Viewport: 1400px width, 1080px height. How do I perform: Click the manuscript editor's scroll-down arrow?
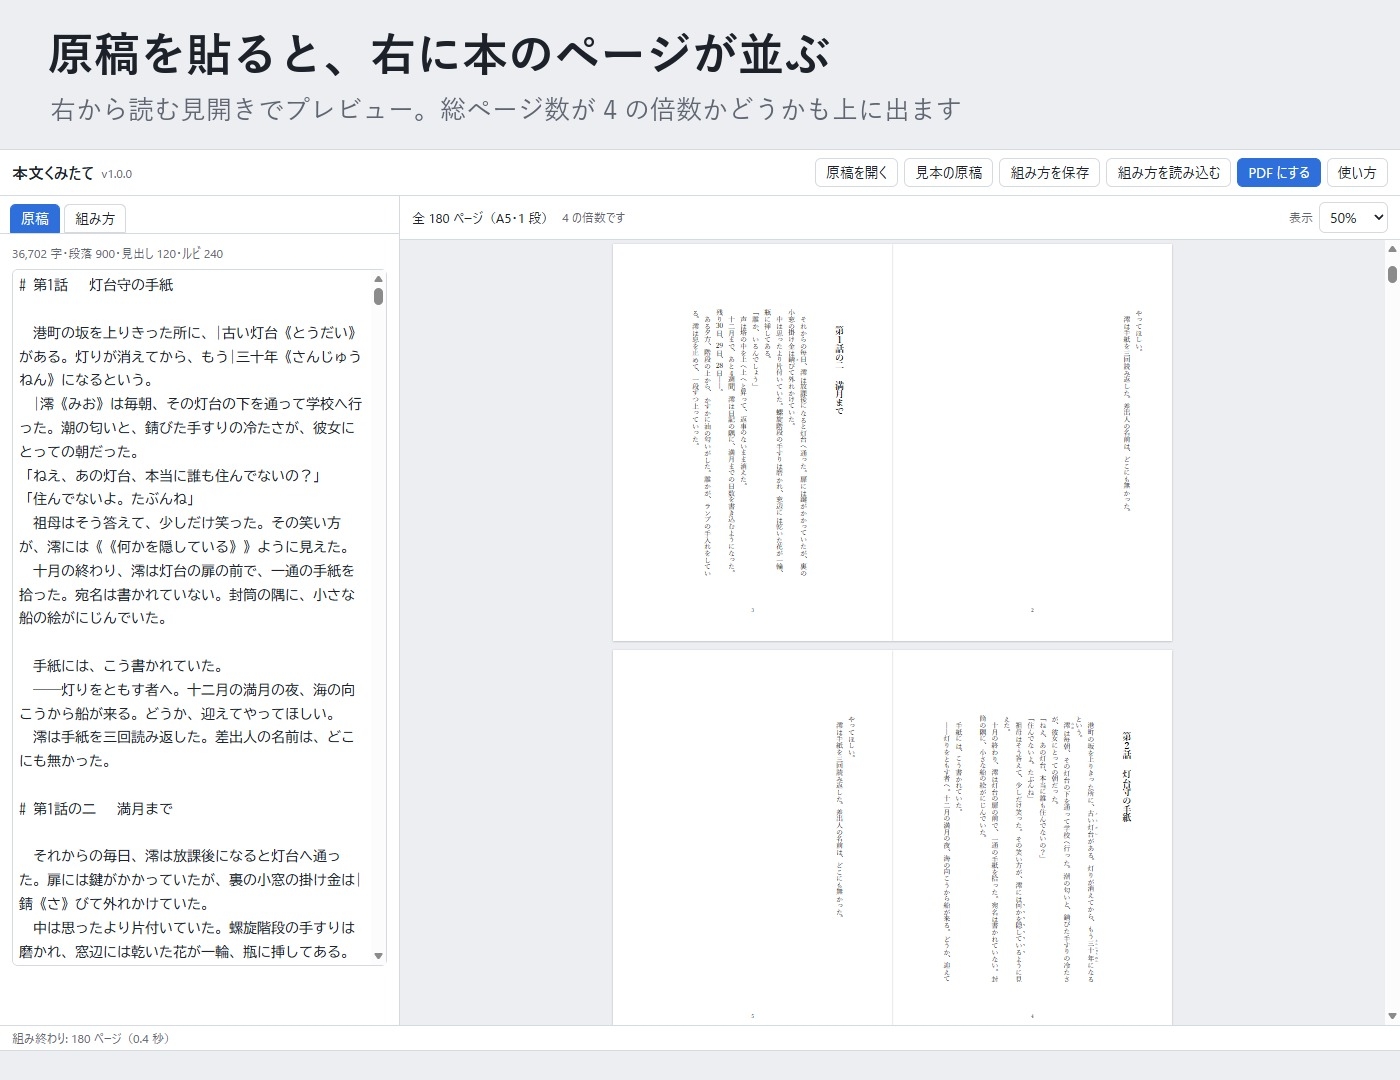[x=378, y=956]
